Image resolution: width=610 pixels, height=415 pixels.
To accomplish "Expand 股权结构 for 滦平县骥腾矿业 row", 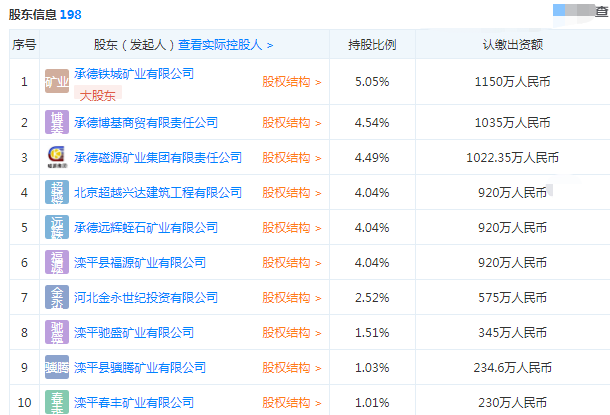I will pos(292,368).
